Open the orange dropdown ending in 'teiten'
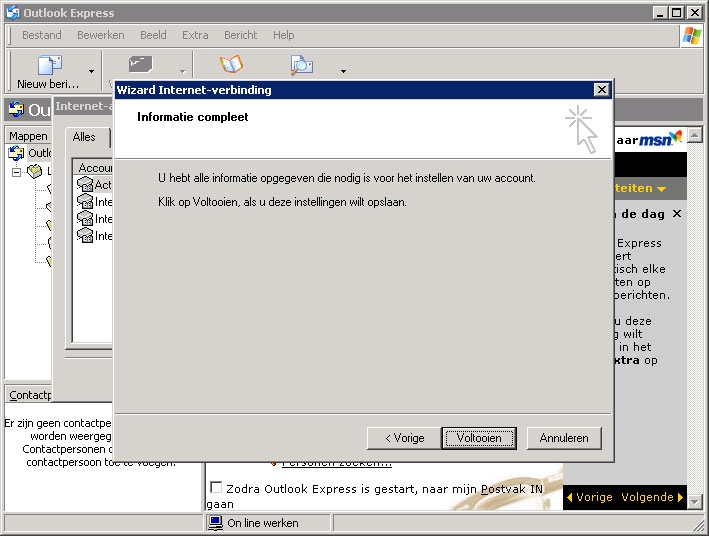The height and width of the screenshot is (536, 709). (640, 188)
